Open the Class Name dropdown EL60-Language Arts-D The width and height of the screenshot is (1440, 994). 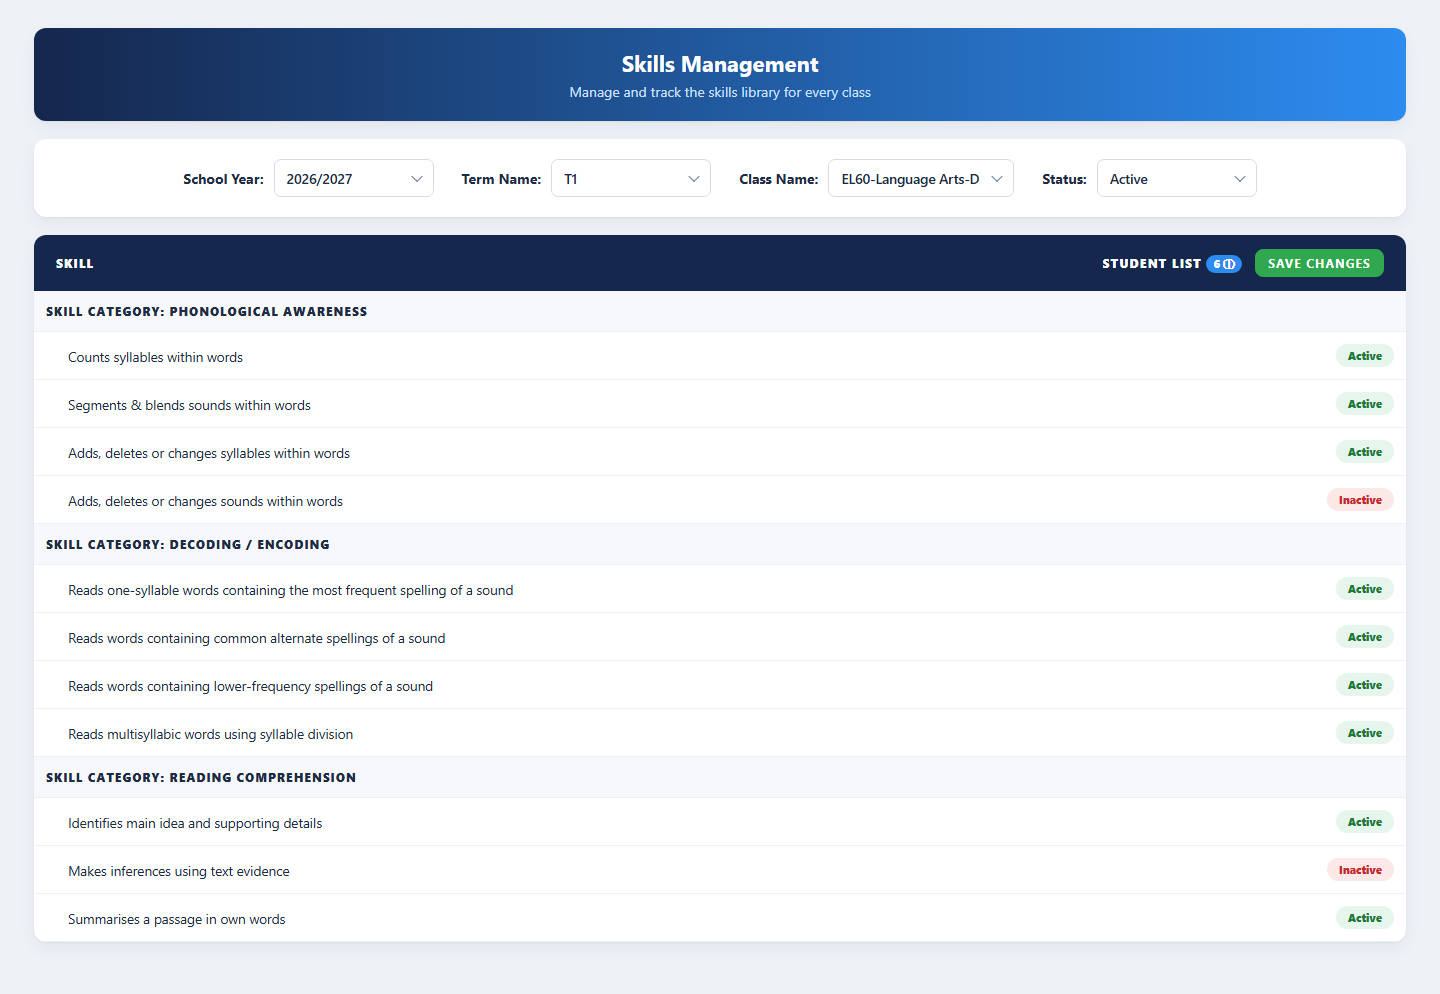pos(921,179)
